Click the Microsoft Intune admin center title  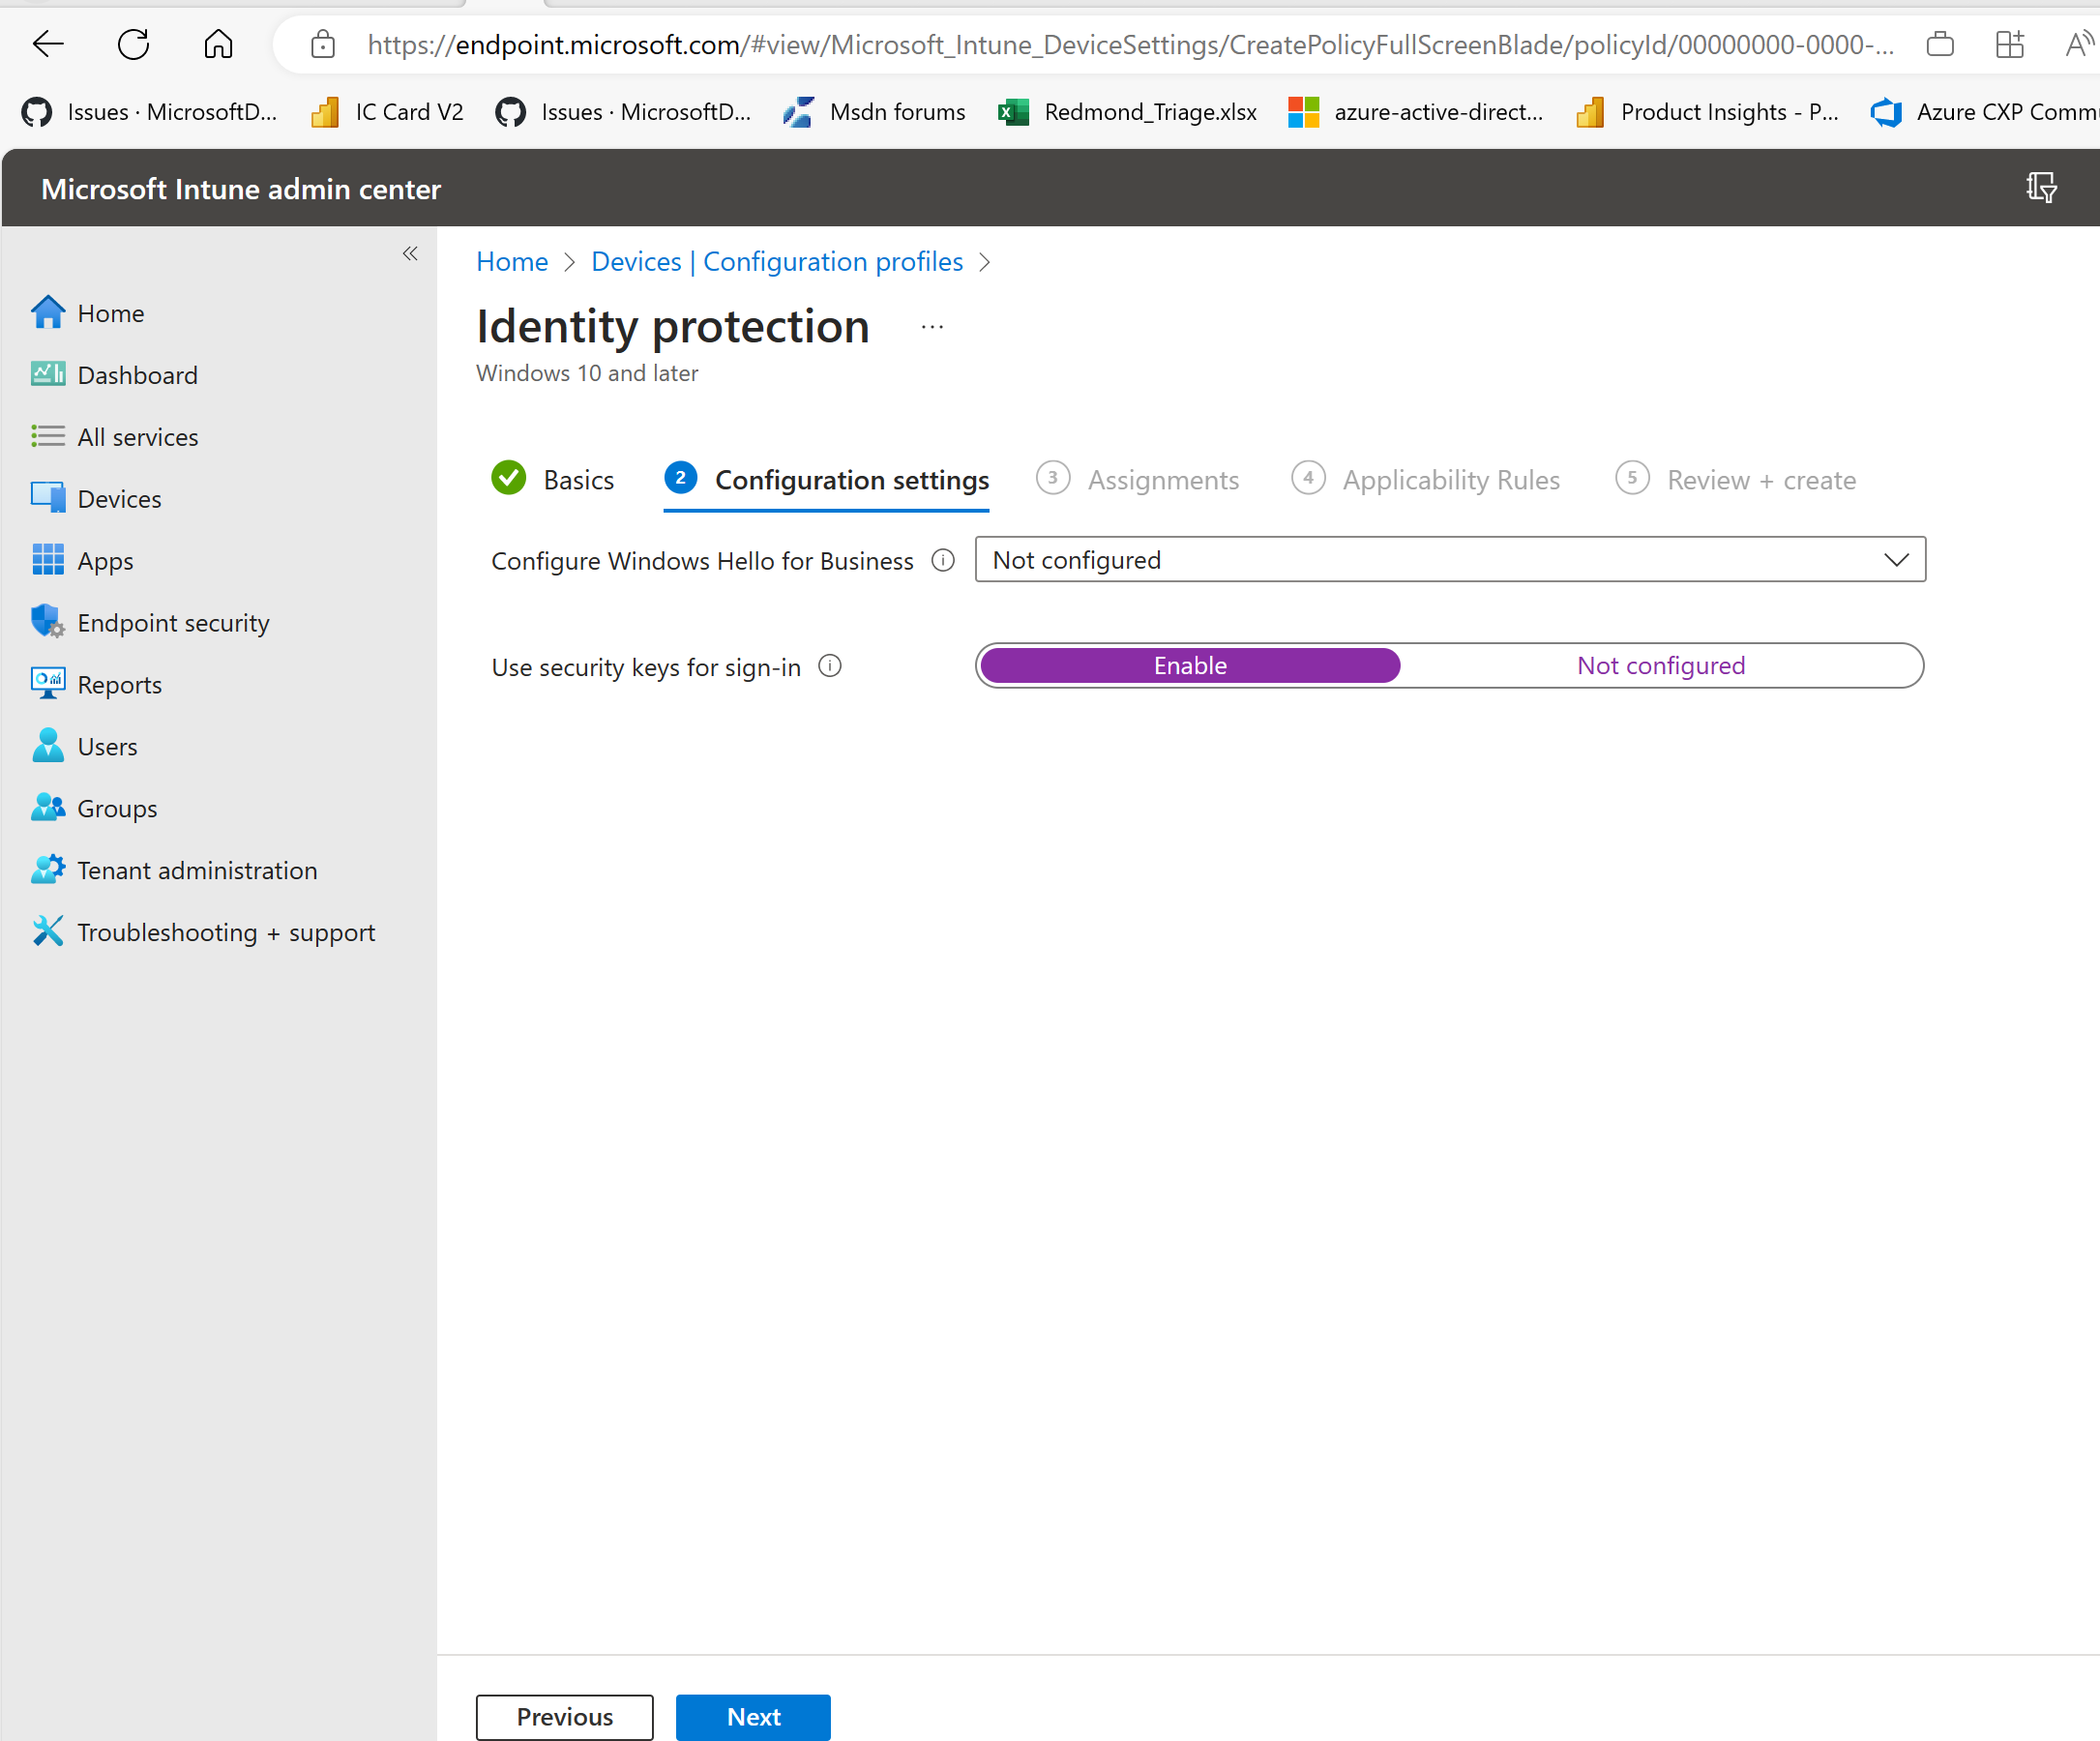[241, 189]
